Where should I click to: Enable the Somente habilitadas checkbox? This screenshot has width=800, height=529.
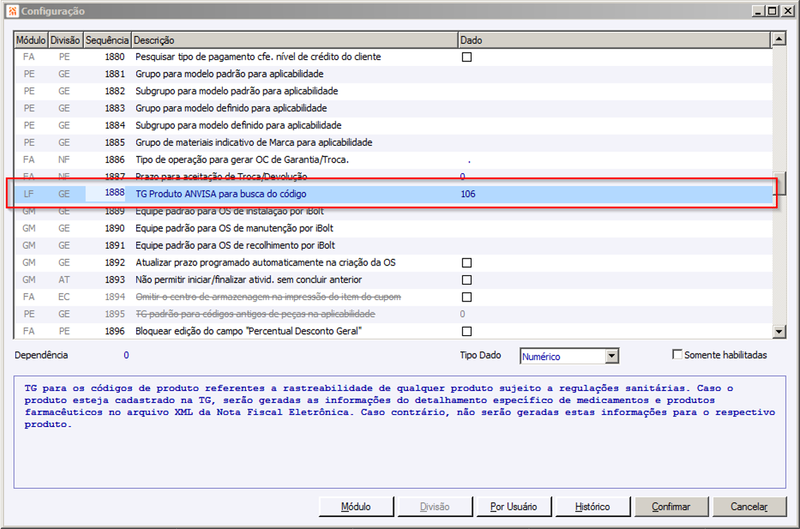[x=677, y=355]
